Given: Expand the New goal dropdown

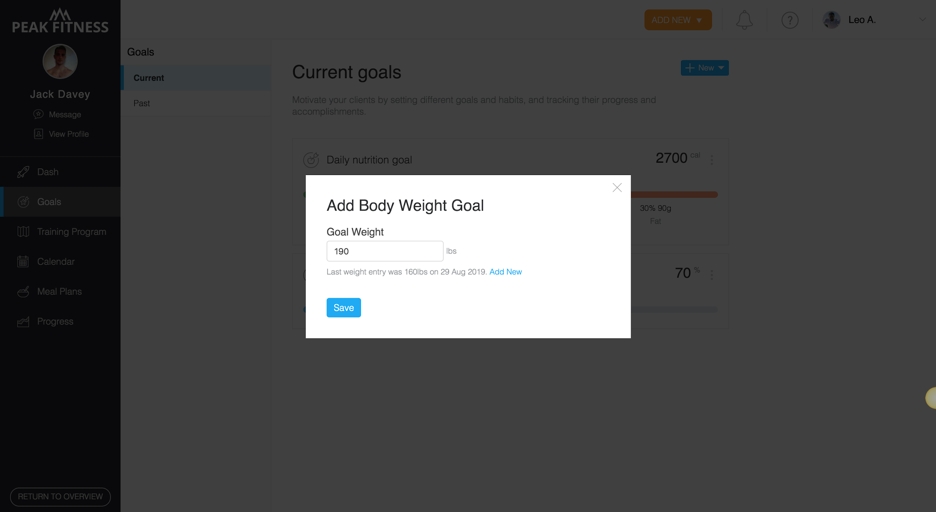Looking at the screenshot, I should [704, 67].
